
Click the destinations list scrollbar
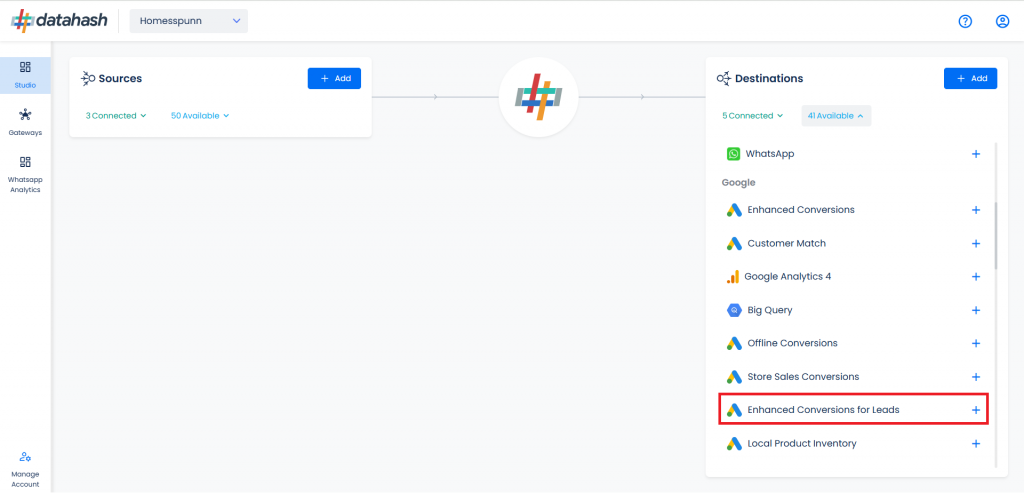[x=995, y=236]
